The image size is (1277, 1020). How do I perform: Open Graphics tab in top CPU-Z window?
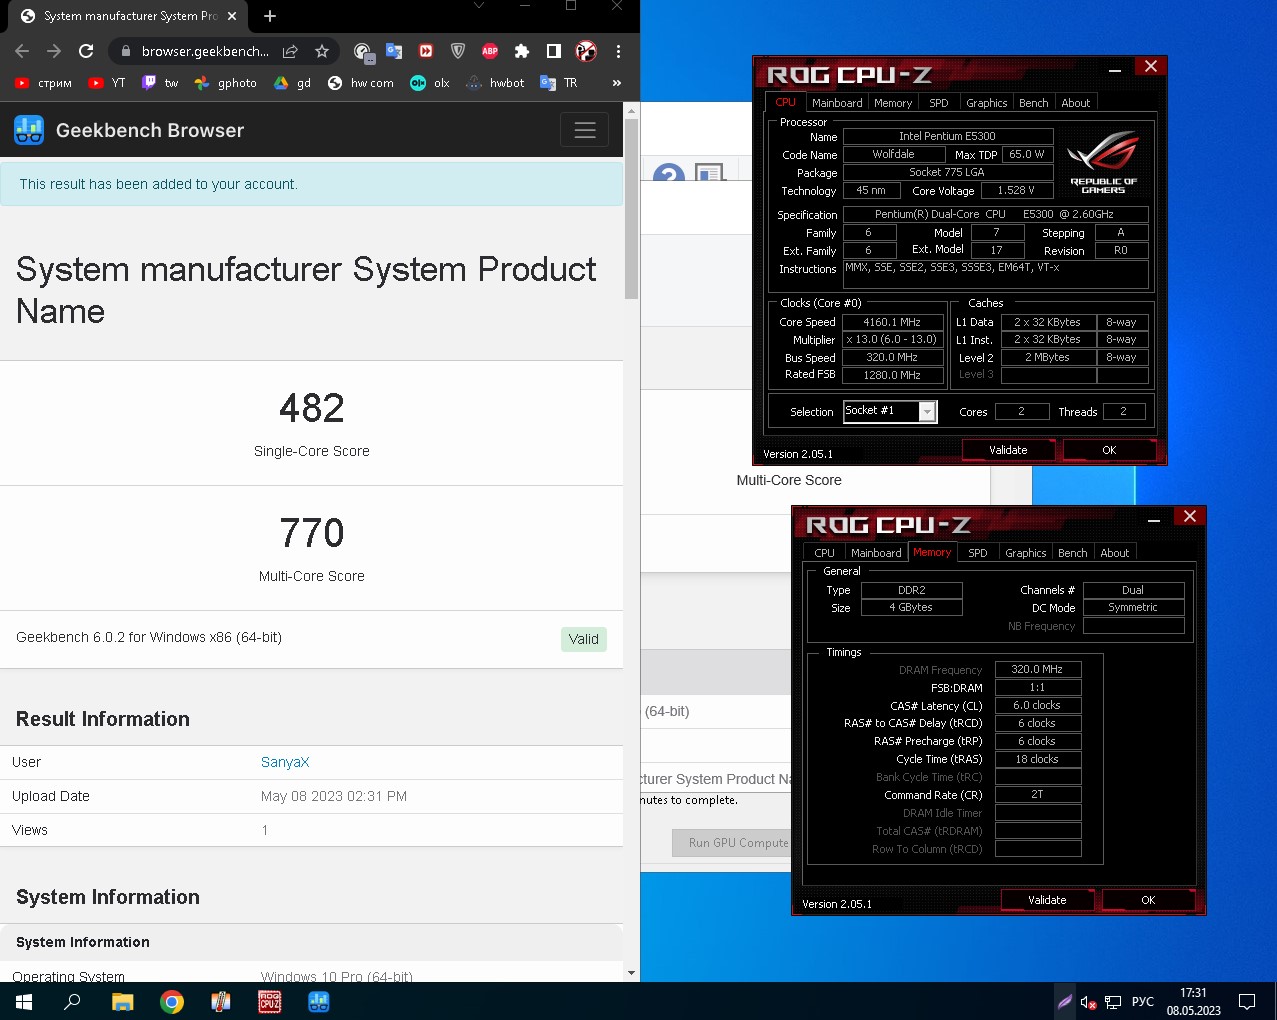987,103
